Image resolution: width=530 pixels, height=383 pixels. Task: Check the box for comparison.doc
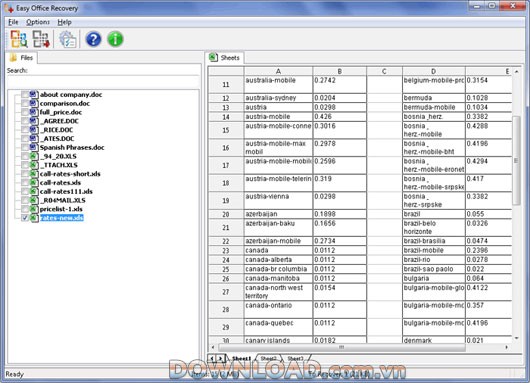pyautogui.click(x=25, y=103)
